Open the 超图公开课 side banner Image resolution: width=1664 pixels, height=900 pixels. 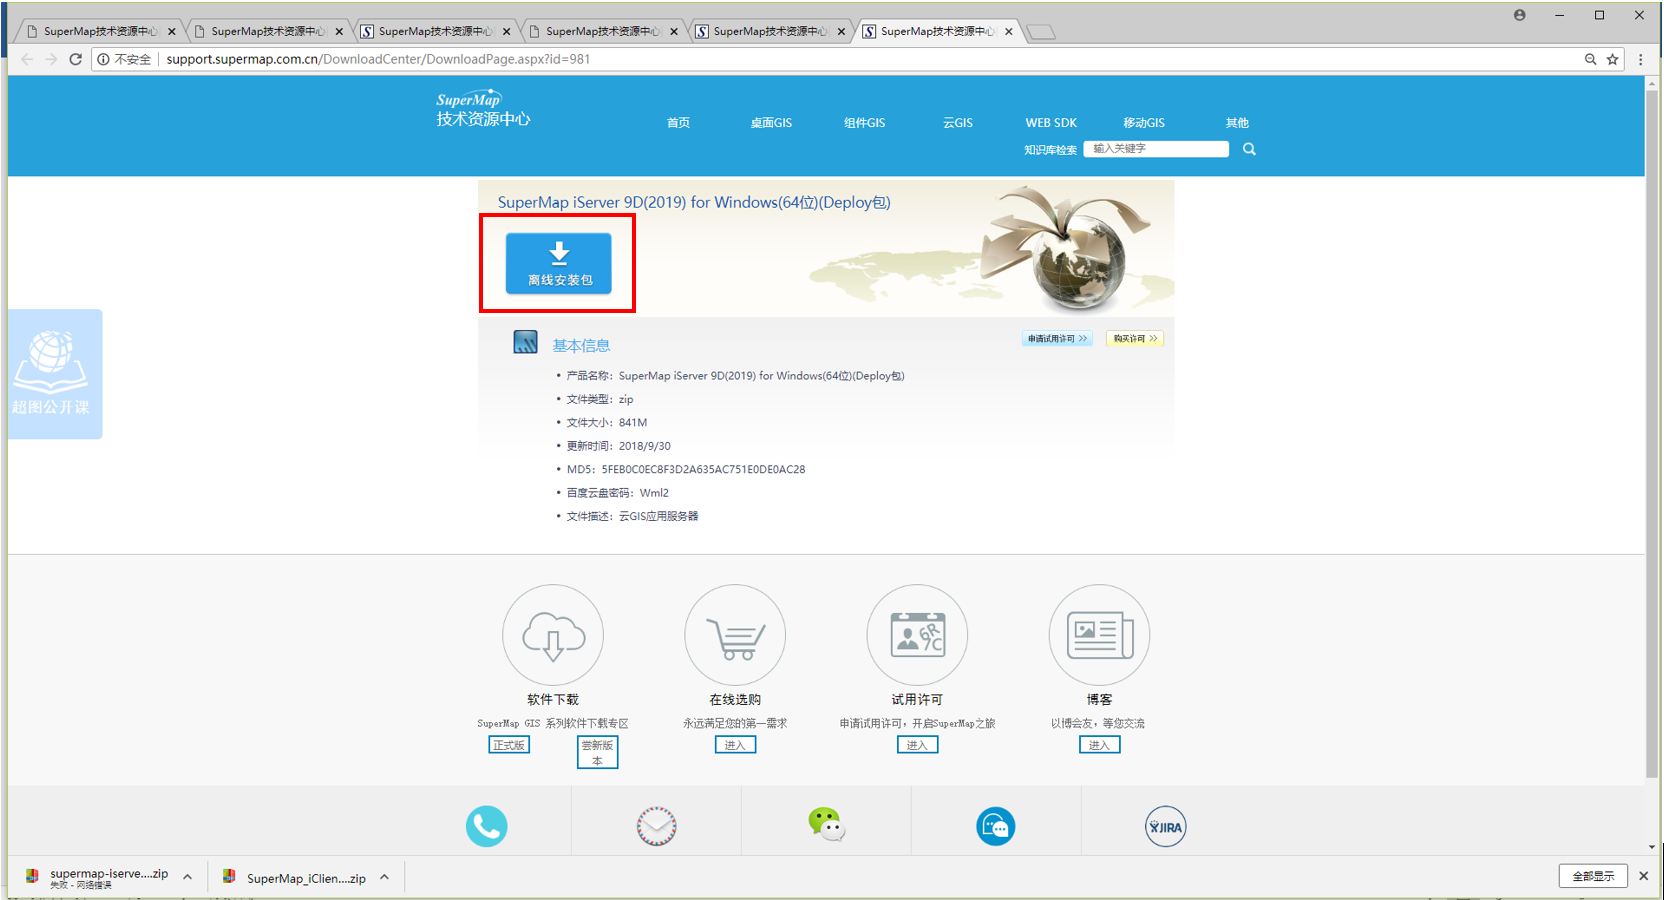point(55,374)
